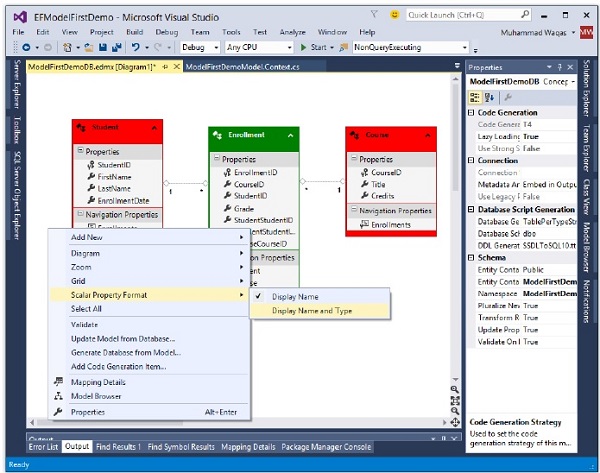Click in the Quick Launch search box
600x473 pixels.
pos(460,15)
